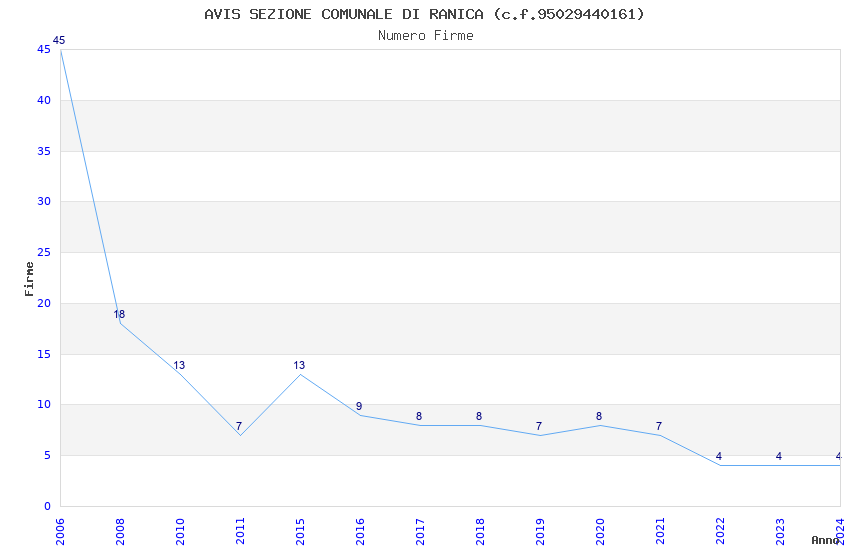Click y-axis tick value 15

(x=44, y=354)
